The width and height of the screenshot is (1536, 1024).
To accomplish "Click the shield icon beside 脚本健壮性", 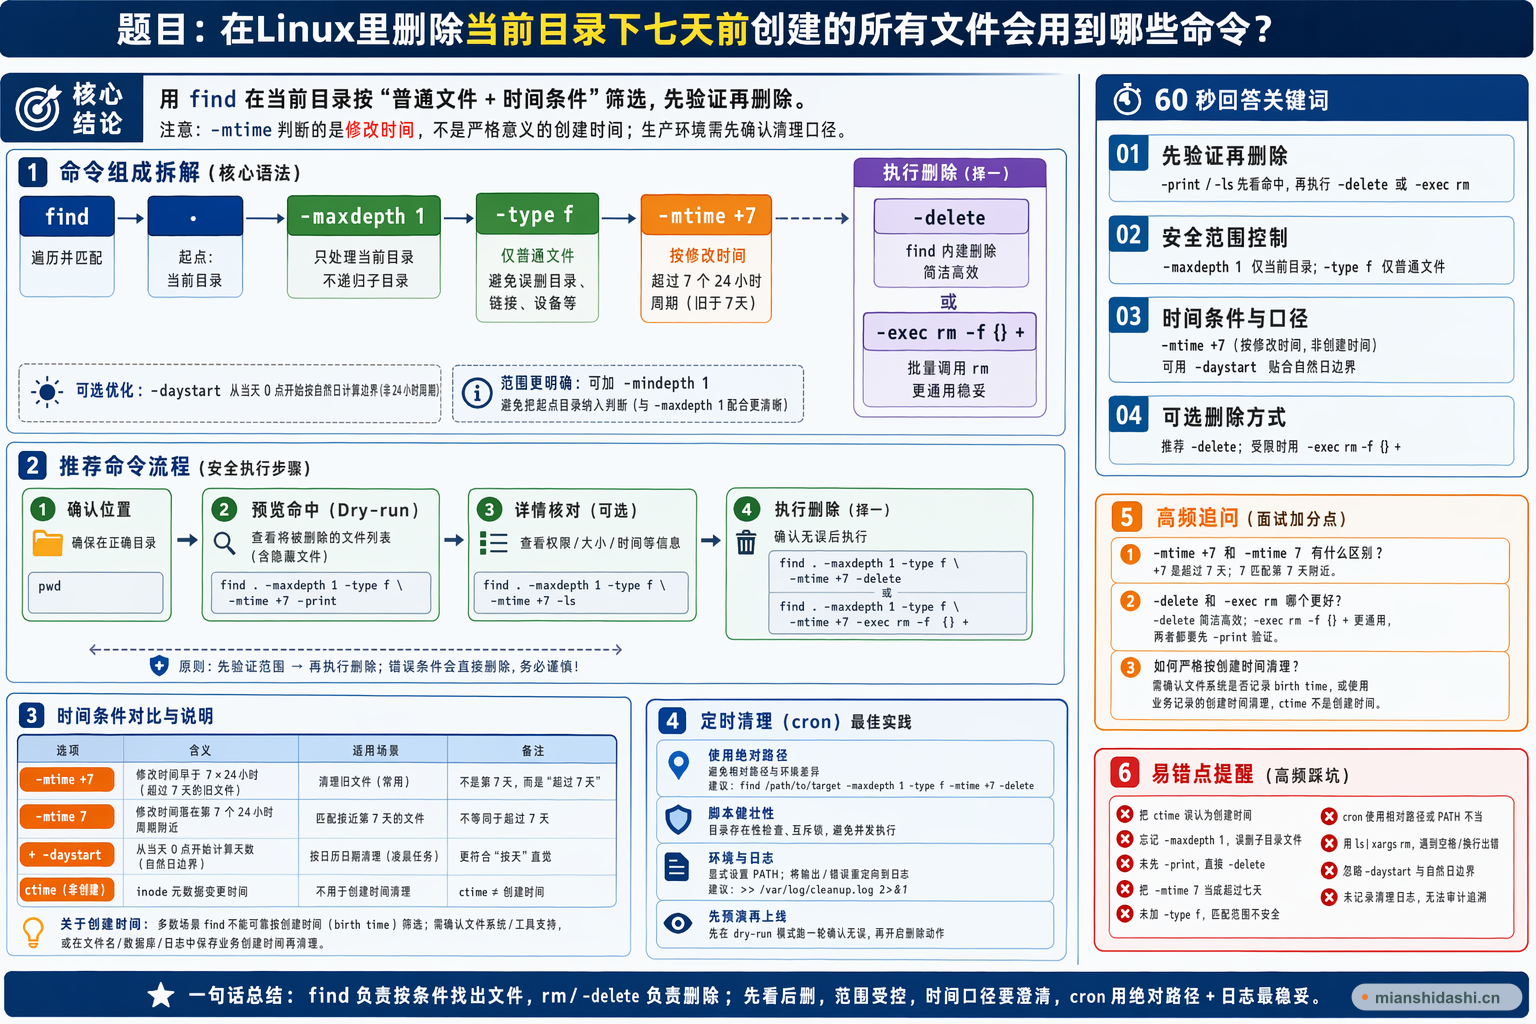I will (x=678, y=820).
